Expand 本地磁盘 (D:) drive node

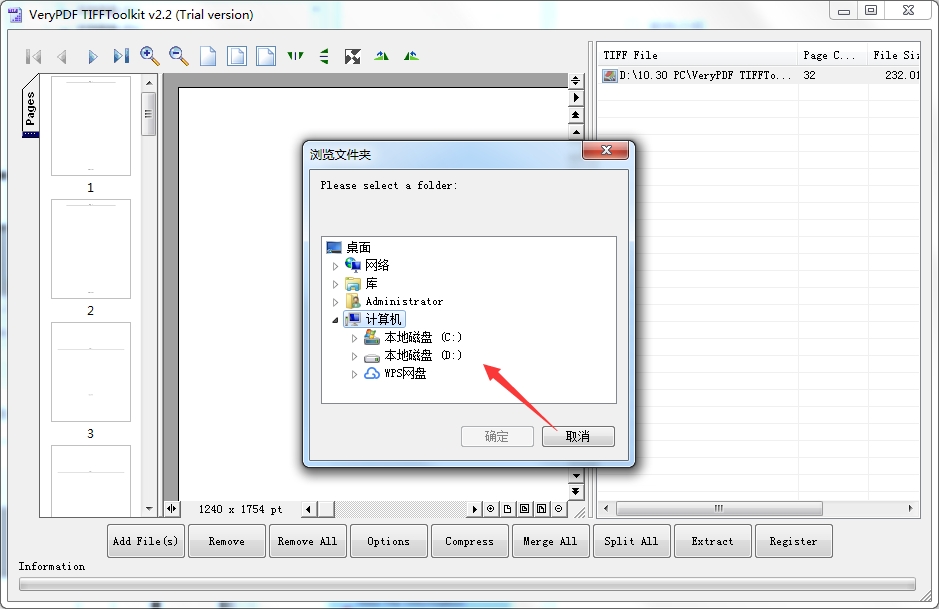[355, 356]
